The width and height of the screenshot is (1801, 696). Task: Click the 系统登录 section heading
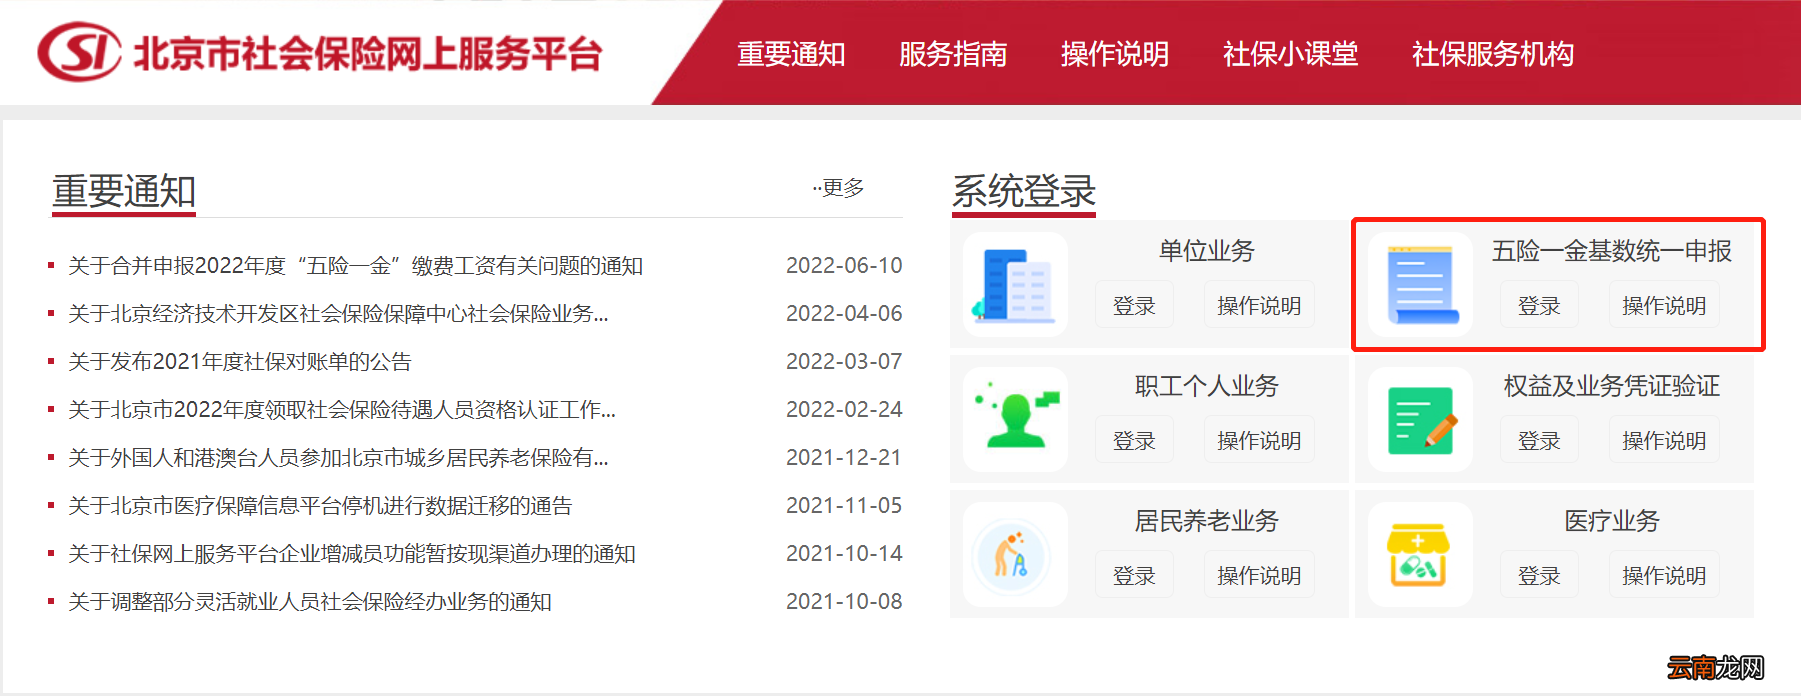pyautogui.click(x=1024, y=191)
